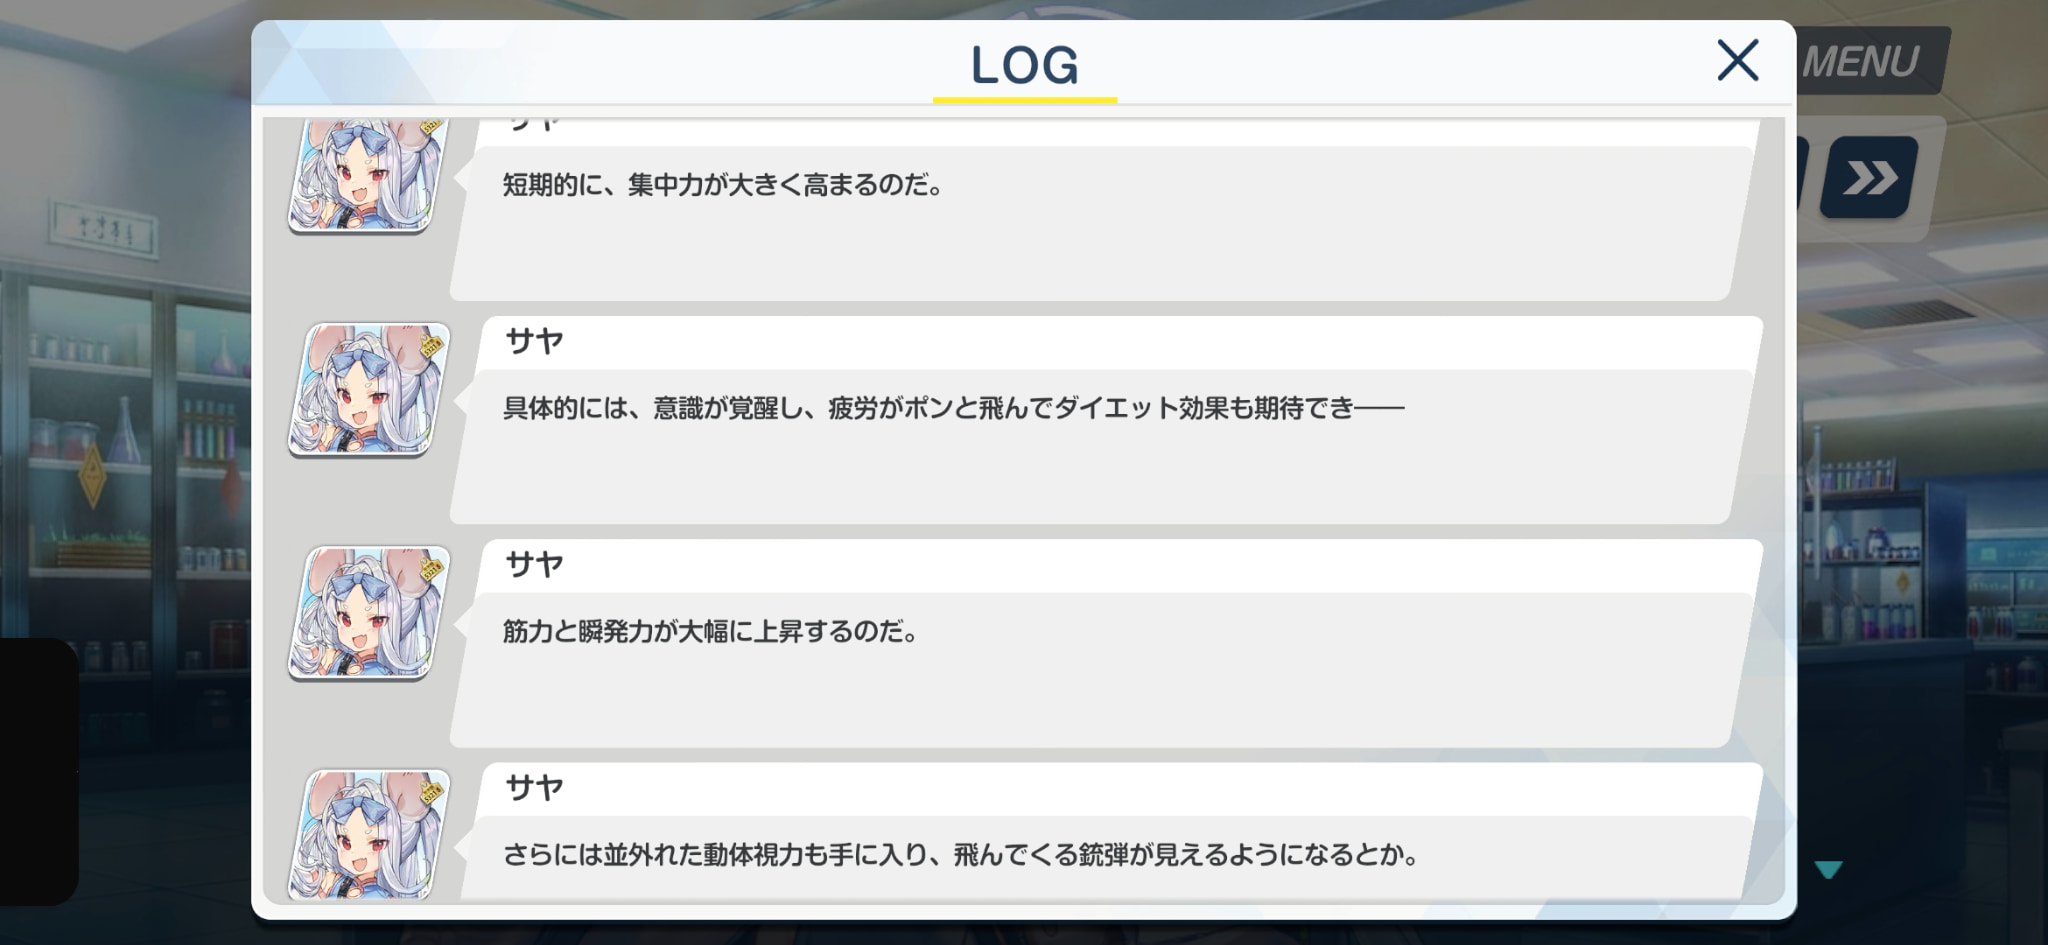Close the LOG window with the X
The image size is (2048, 945).
point(1738,60)
